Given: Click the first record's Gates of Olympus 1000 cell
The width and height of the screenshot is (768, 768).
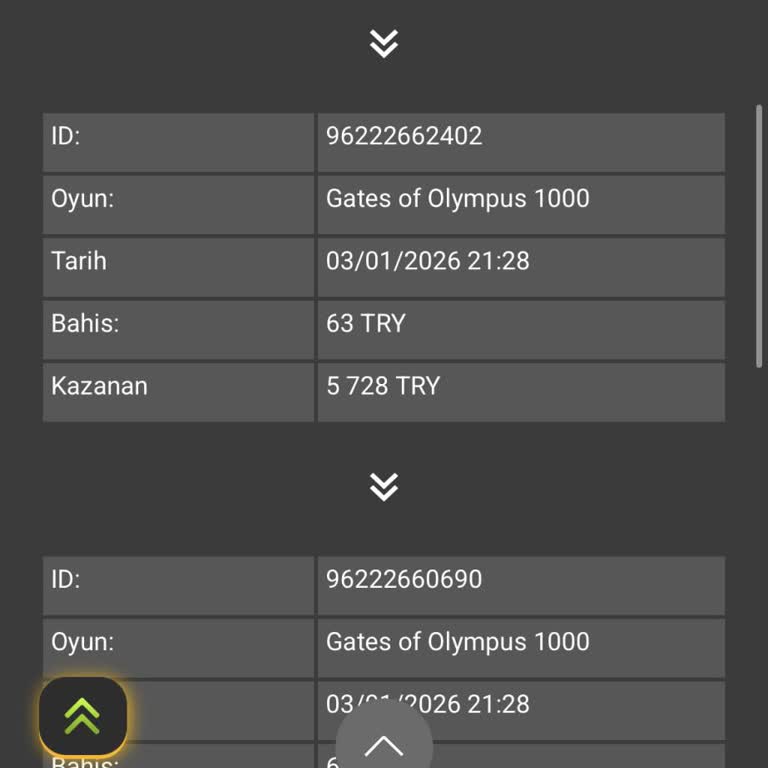Looking at the screenshot, I should tap(458, 199).
